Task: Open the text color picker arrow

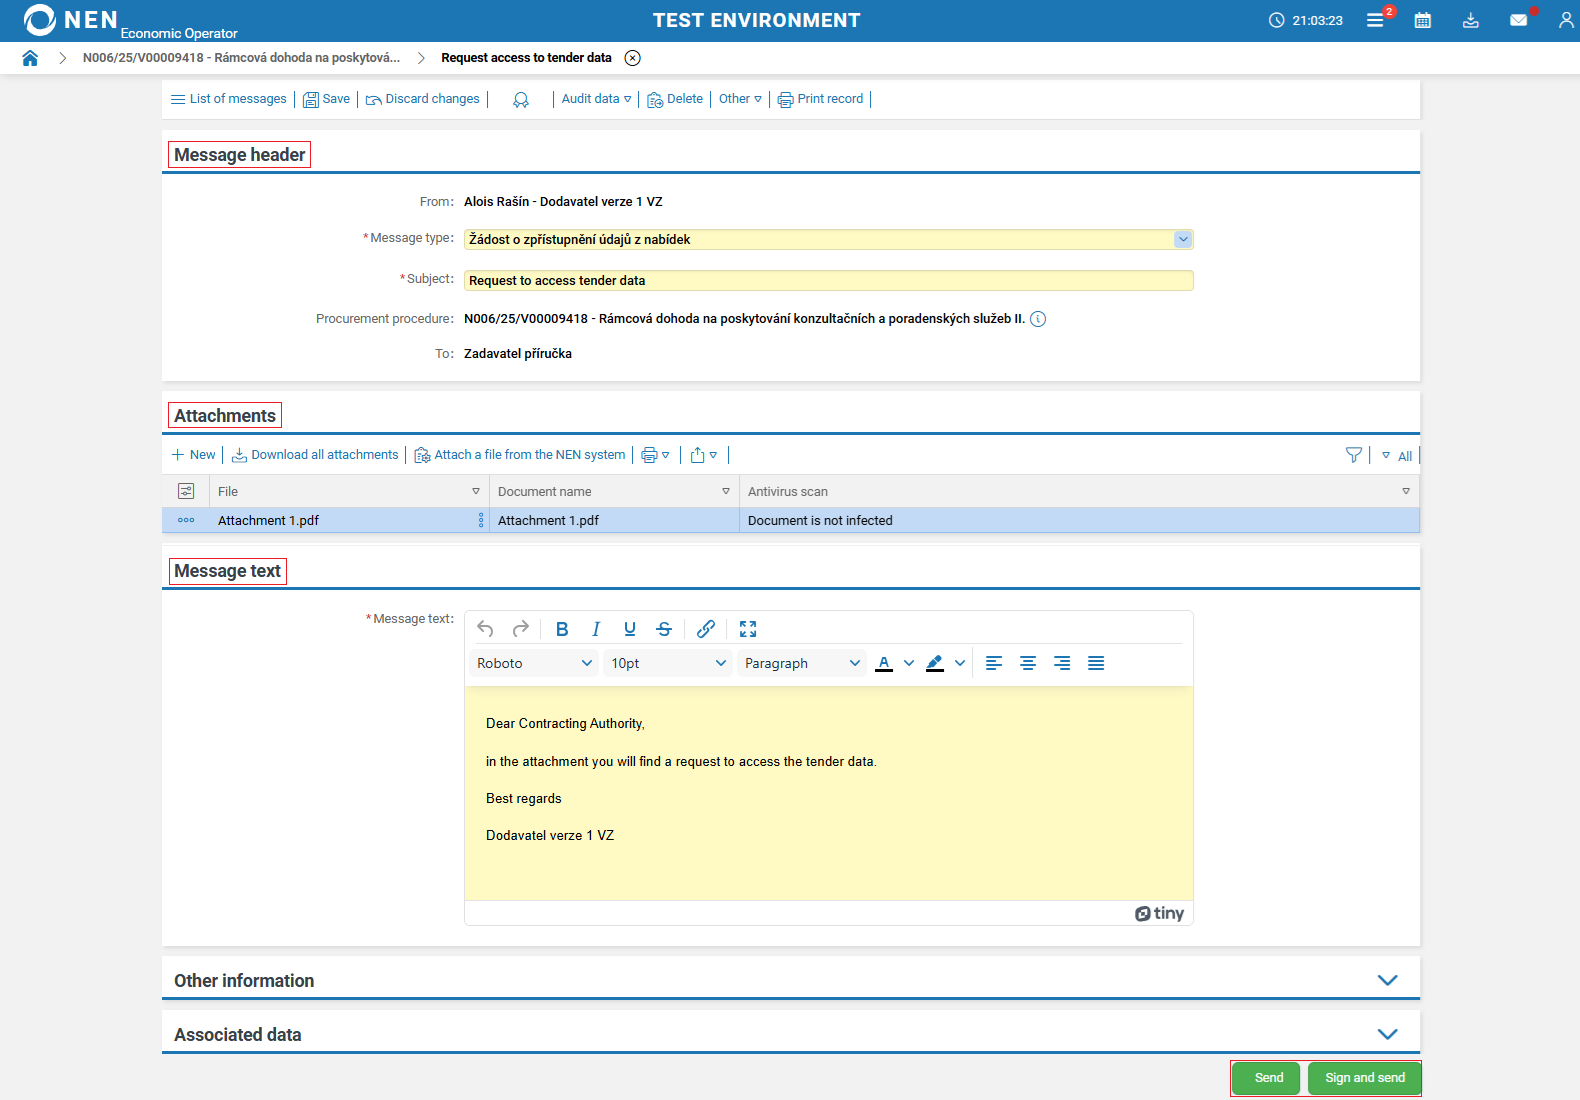Action: [x=909, y=663]
